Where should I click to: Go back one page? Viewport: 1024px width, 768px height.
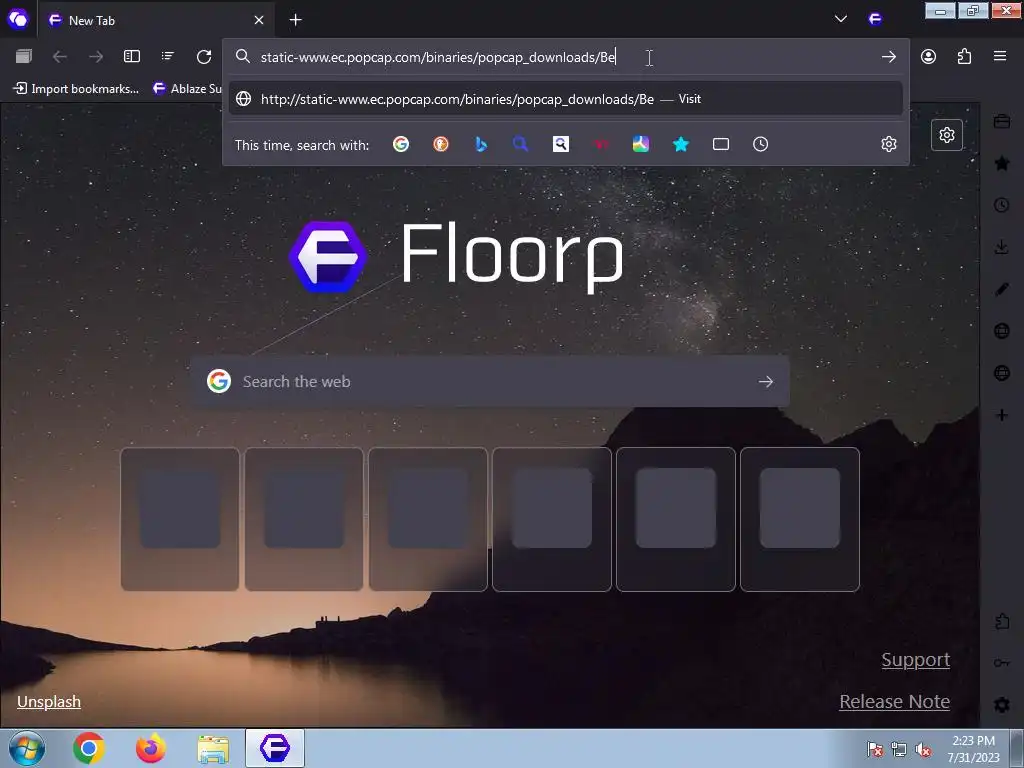[x=59, y=57]
